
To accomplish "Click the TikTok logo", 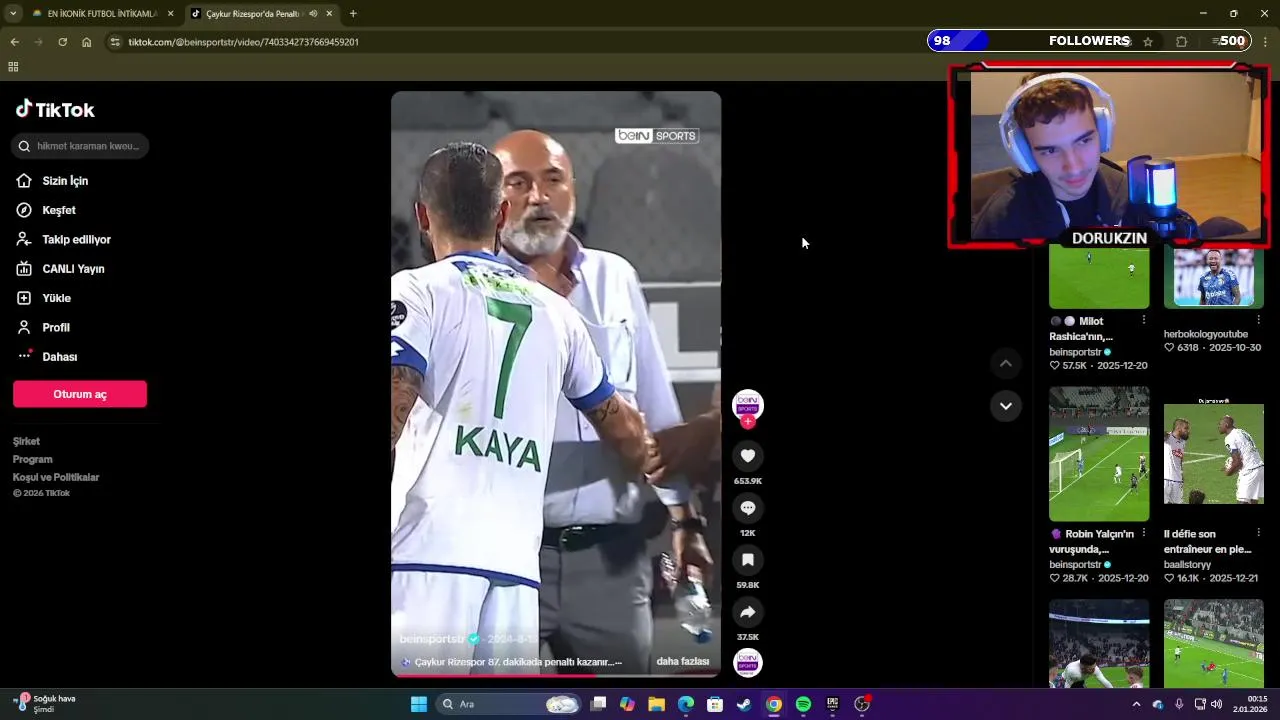I will 55,110.
